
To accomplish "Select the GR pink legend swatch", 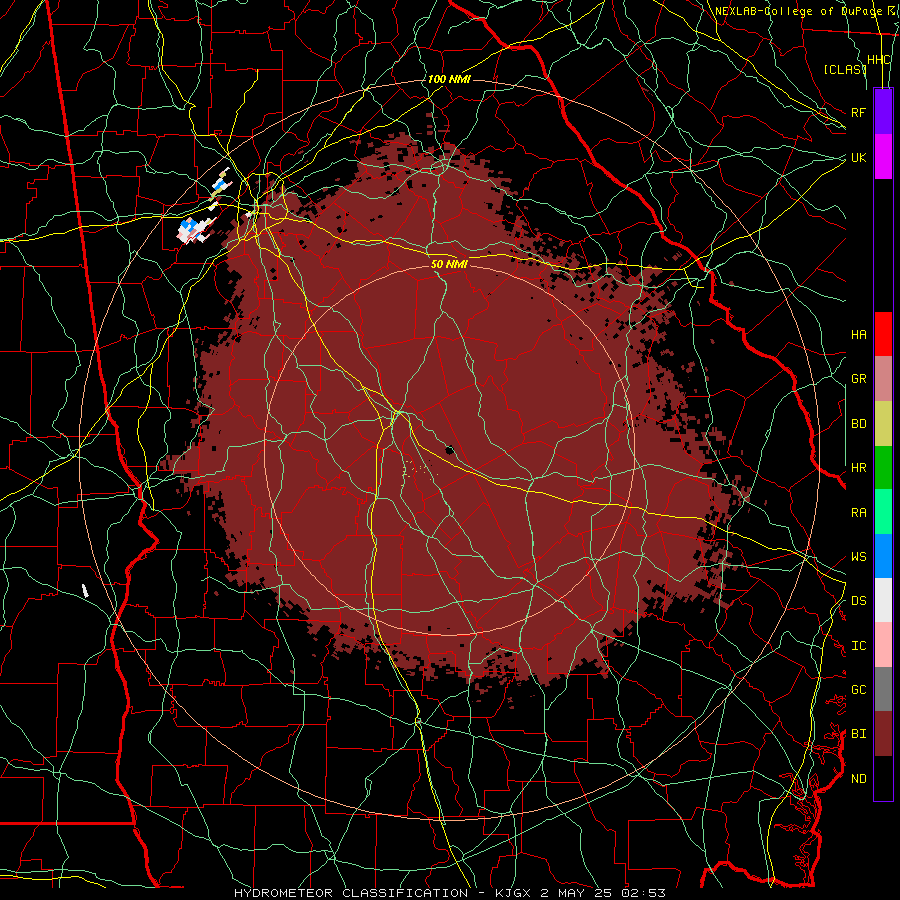I will (883, 379).
